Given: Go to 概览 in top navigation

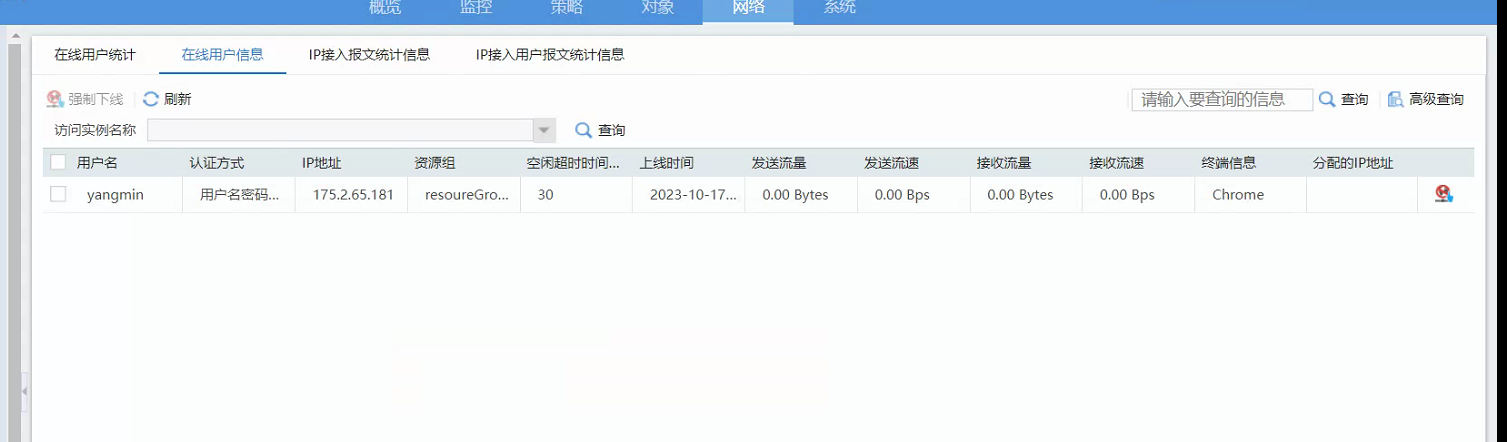Looking at the screenshot, I should [x=385, y=8].
